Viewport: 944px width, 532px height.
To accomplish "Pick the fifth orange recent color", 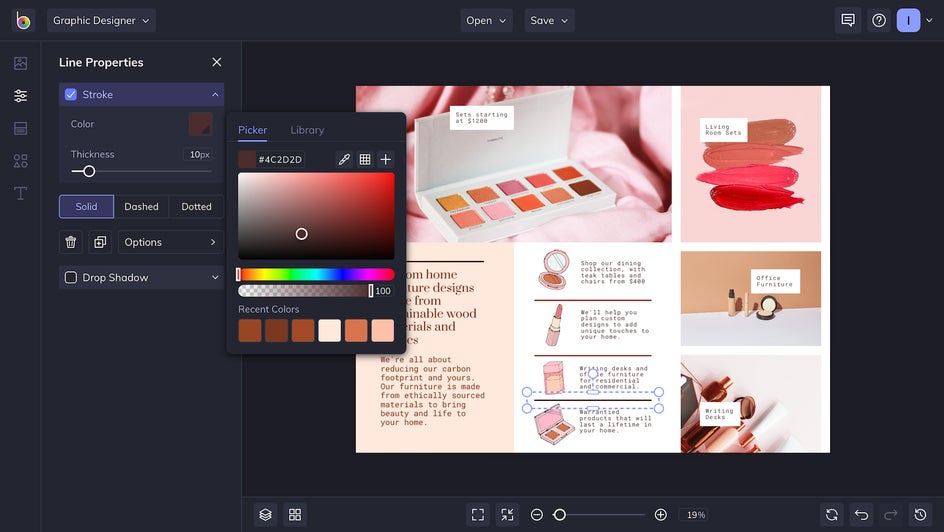I will click(356, 330).
